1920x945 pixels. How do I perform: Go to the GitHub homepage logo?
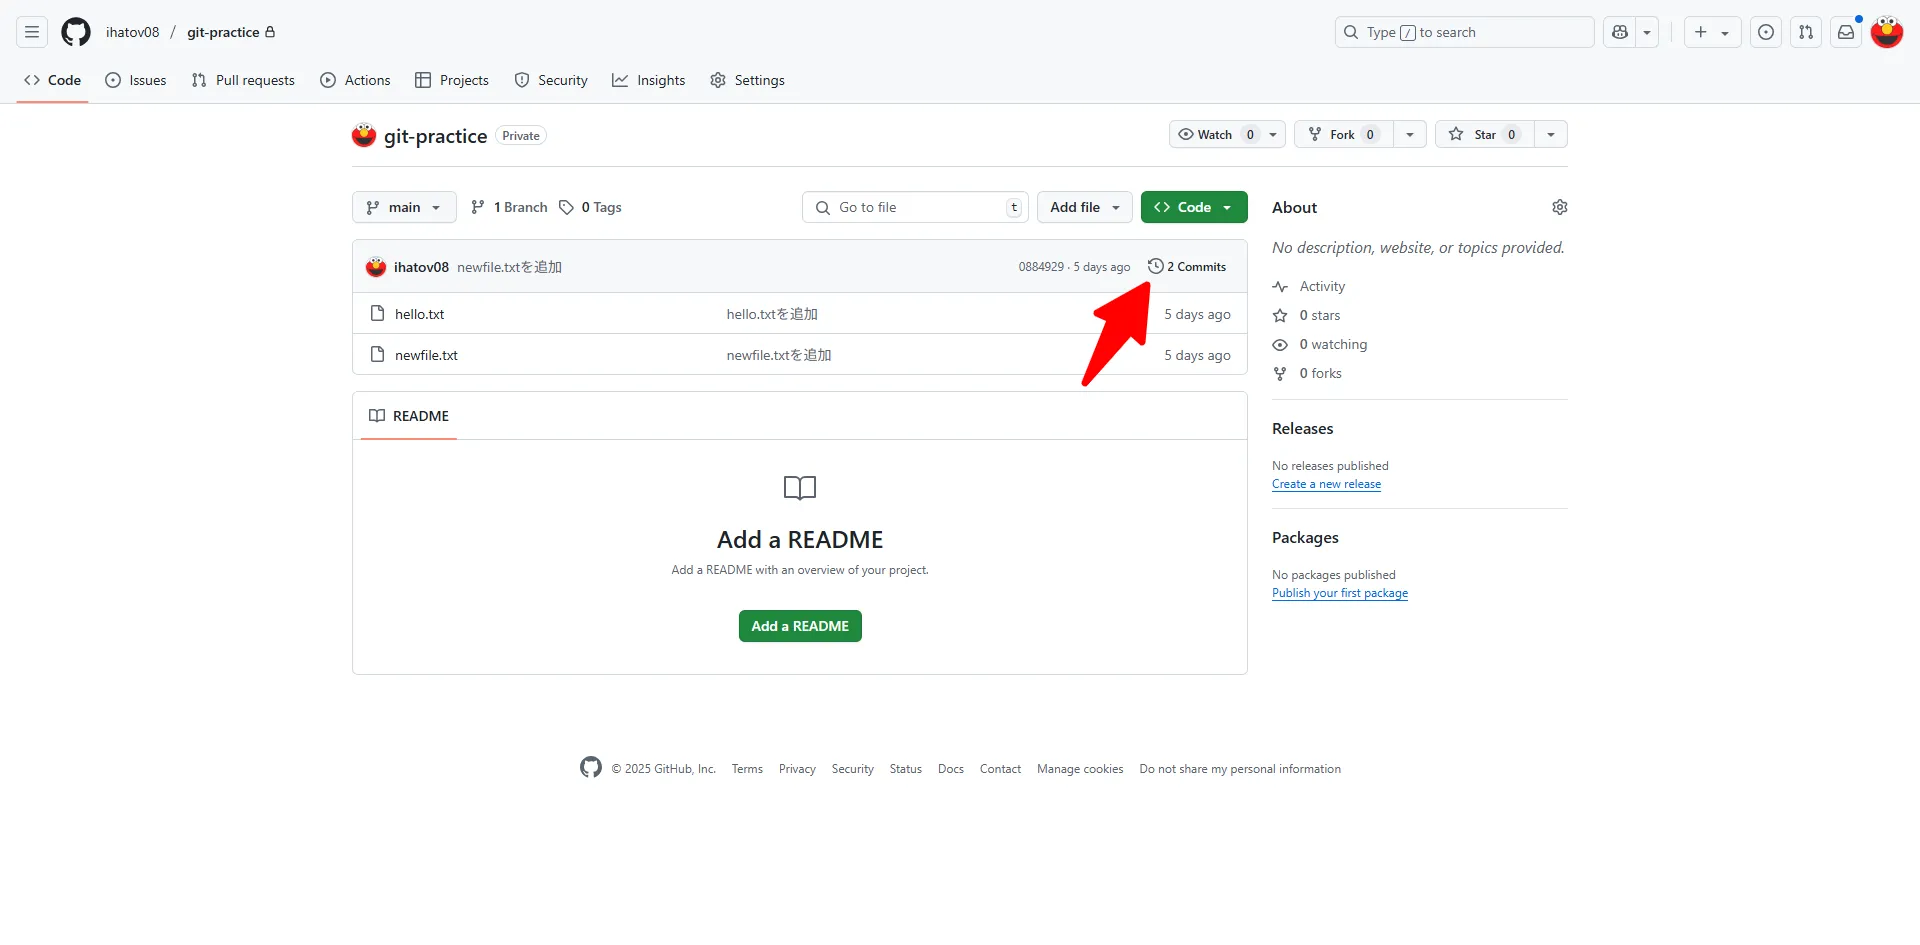(76, 32)
